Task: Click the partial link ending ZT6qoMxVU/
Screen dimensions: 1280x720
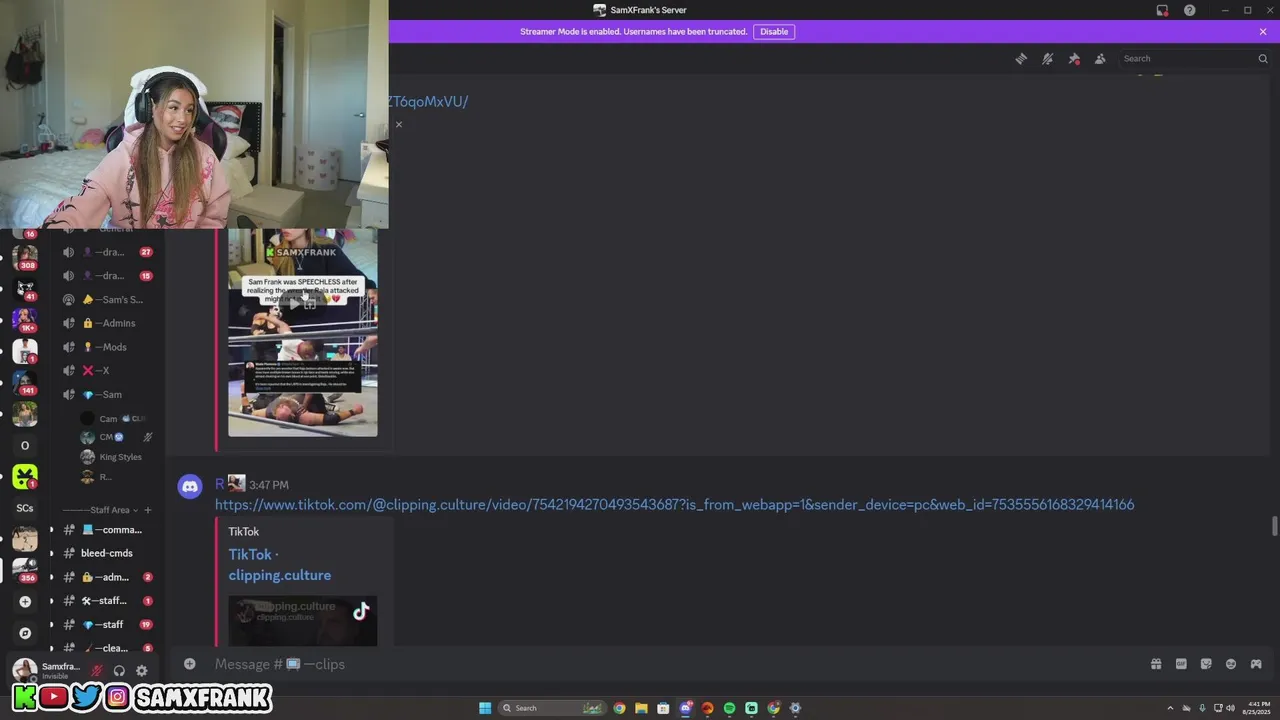Action: (428, 102)
